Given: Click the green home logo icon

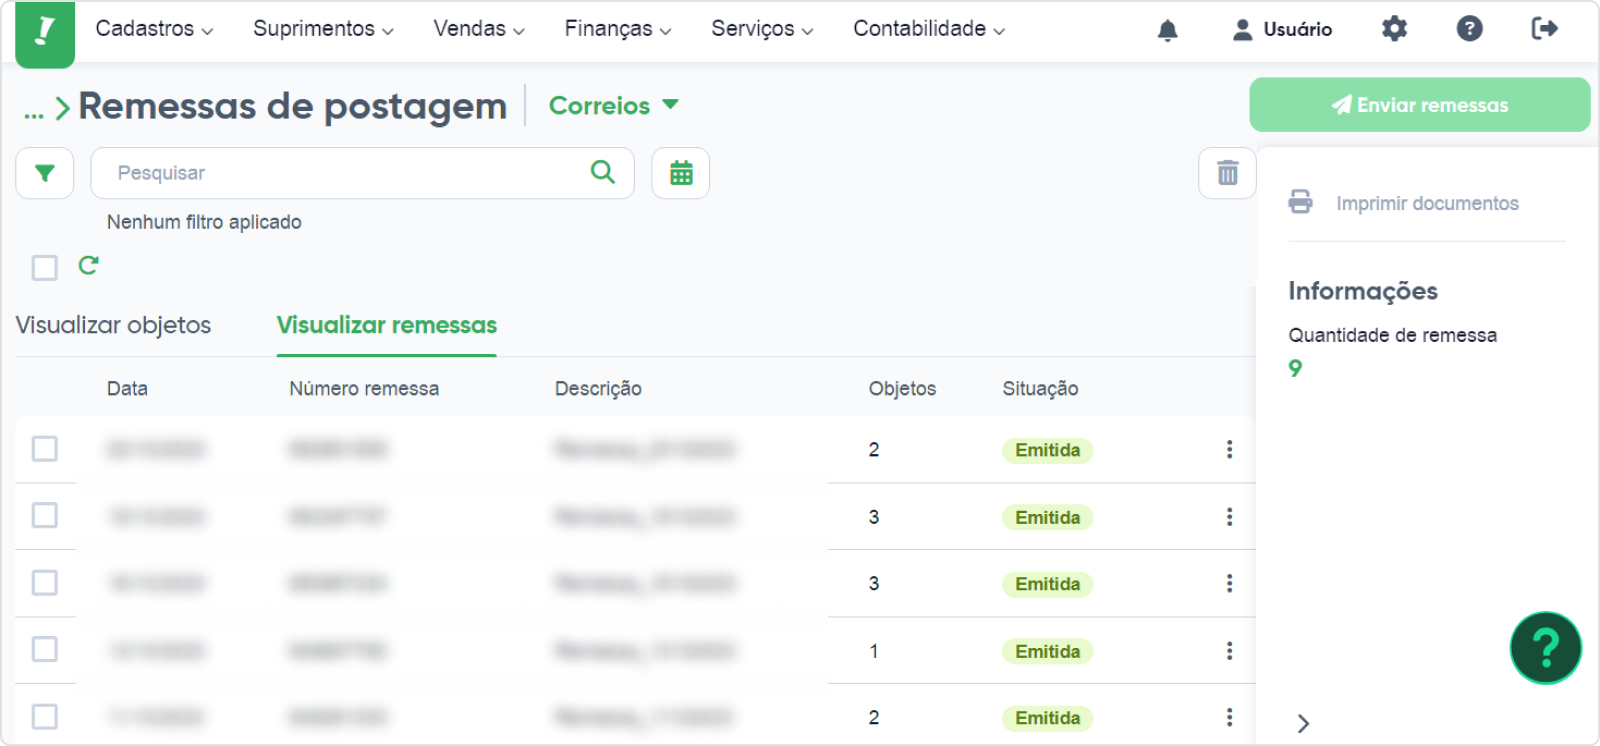Looking at the screenshot, I should pos(45,33).
